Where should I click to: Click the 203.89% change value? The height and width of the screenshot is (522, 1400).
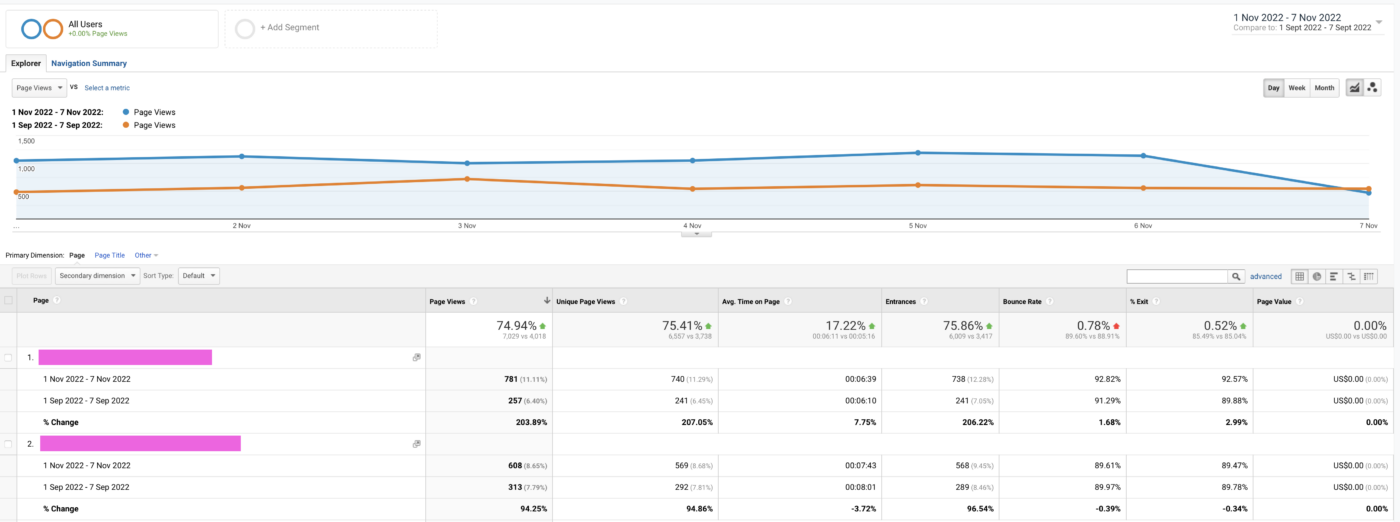(530, 422)
